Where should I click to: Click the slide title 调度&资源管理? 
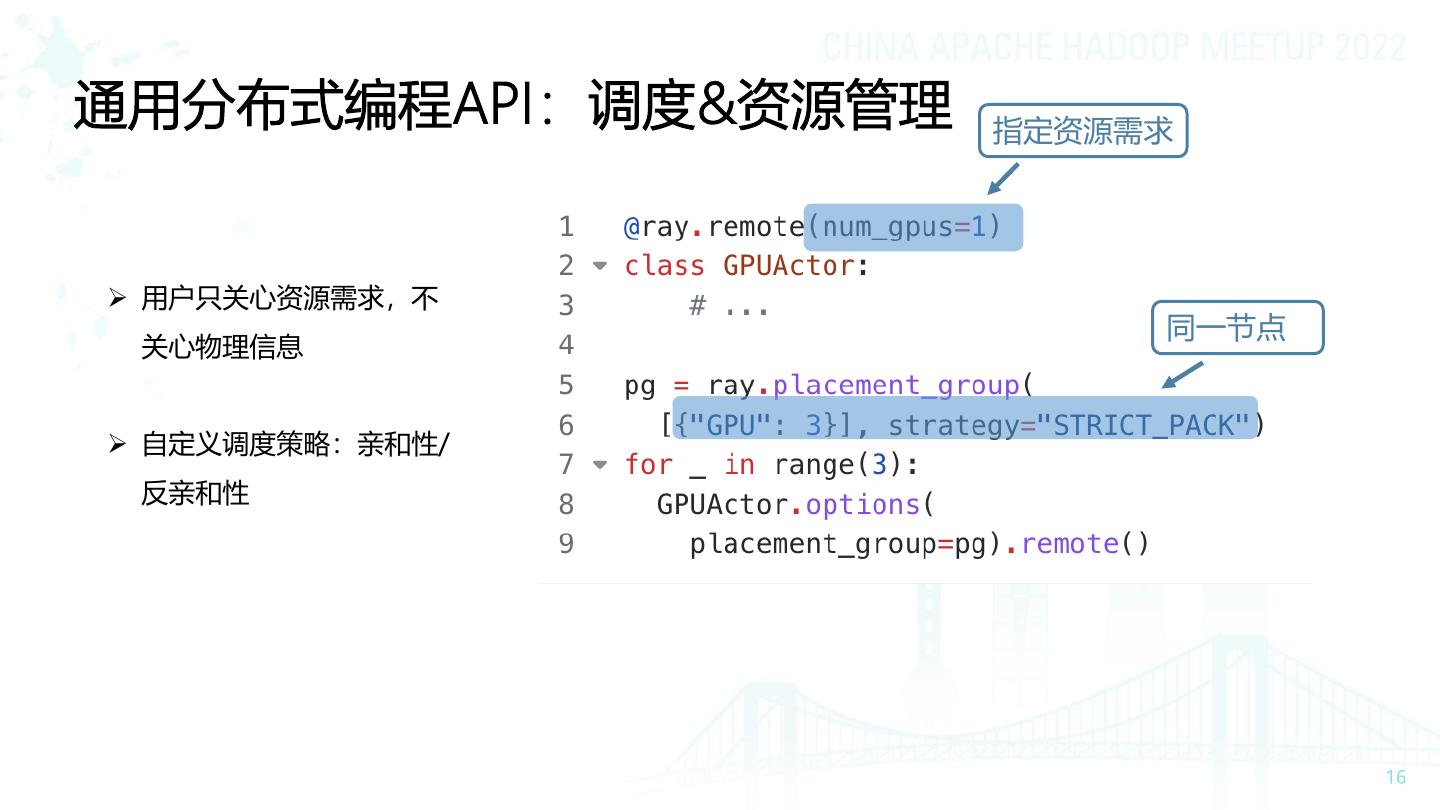[x=770, y=106]
